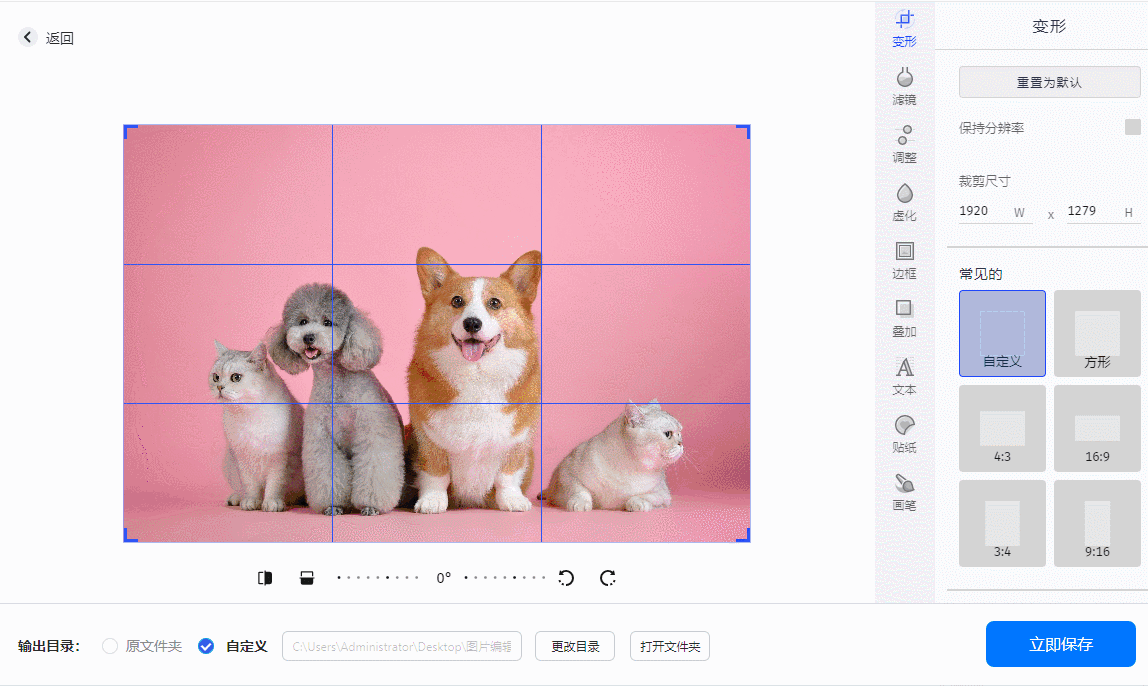
Task: Choose the 16:9 crop ratio preset
Action: pyautogui.click(x=1097, y=428)
